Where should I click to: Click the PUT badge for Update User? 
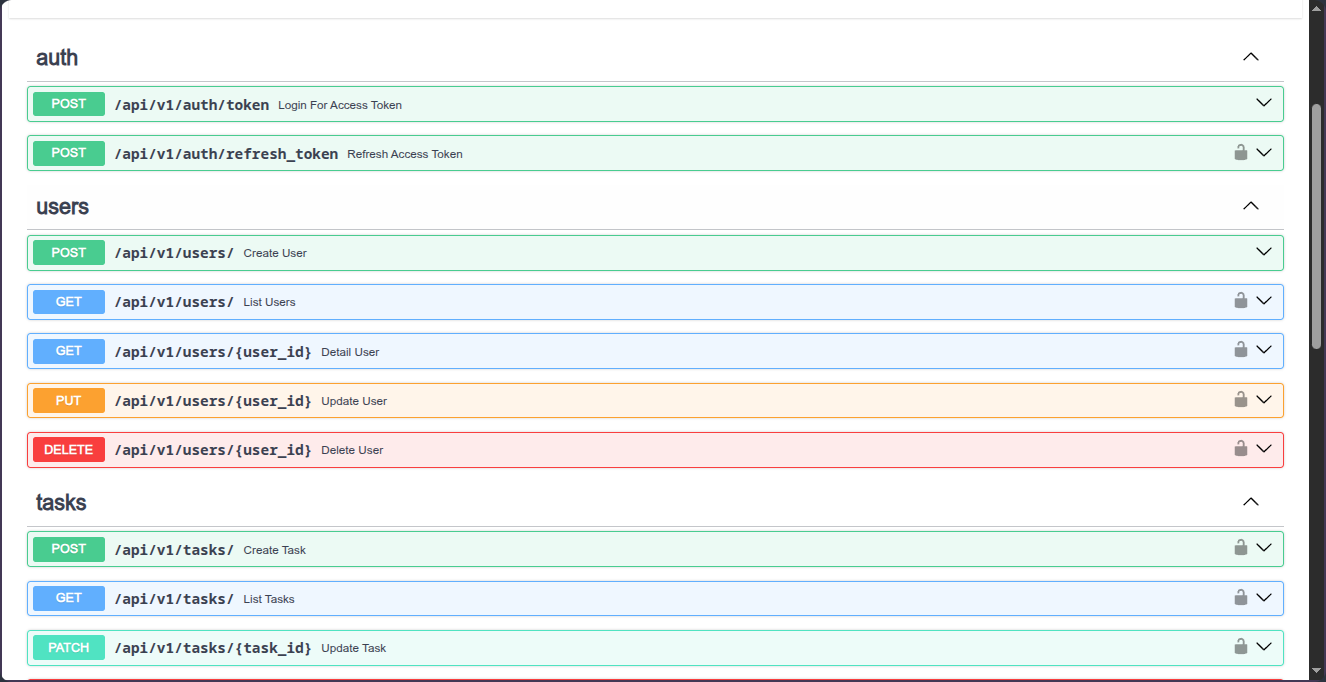(69, 400)
